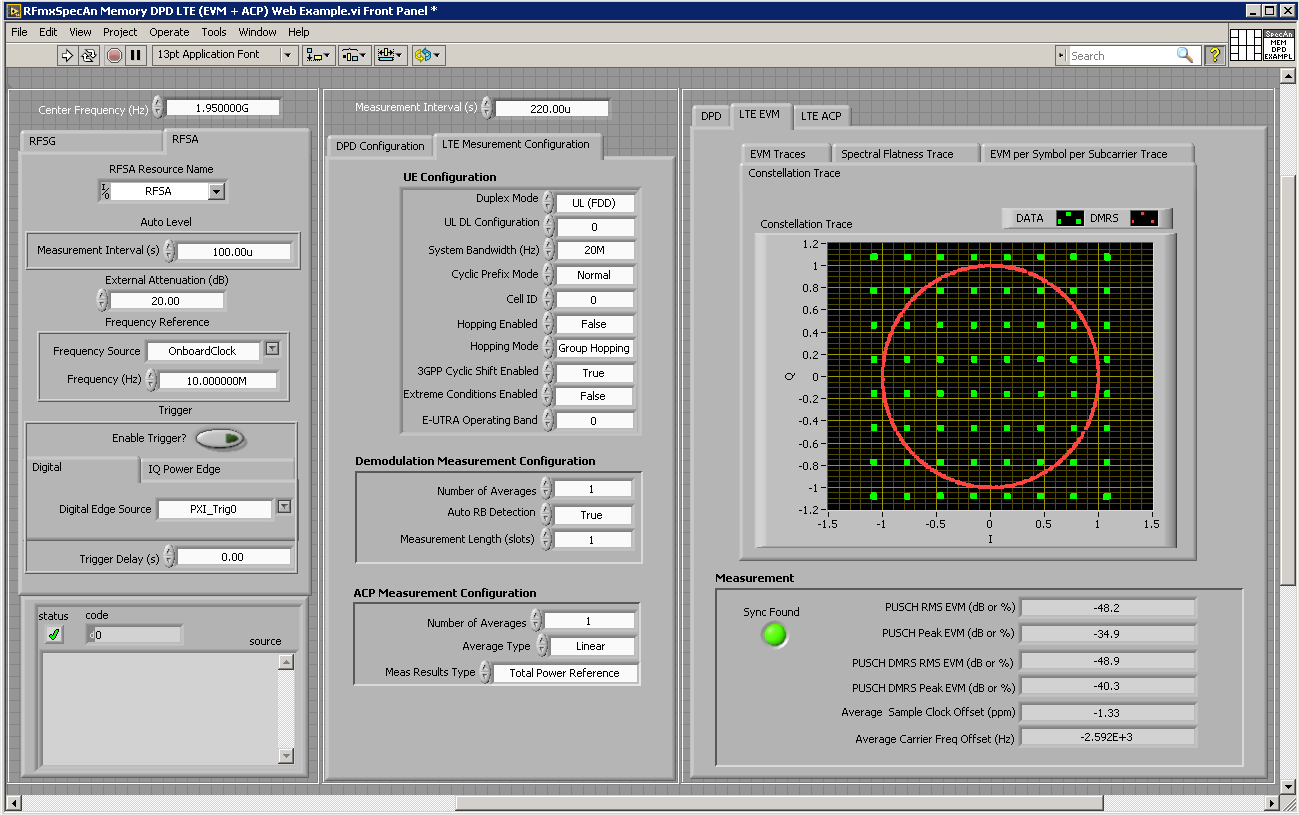The height and width of the screenshot is (815, 1299).
Task: Toggle the Enable Trigger switch
Action: (221, 438)
